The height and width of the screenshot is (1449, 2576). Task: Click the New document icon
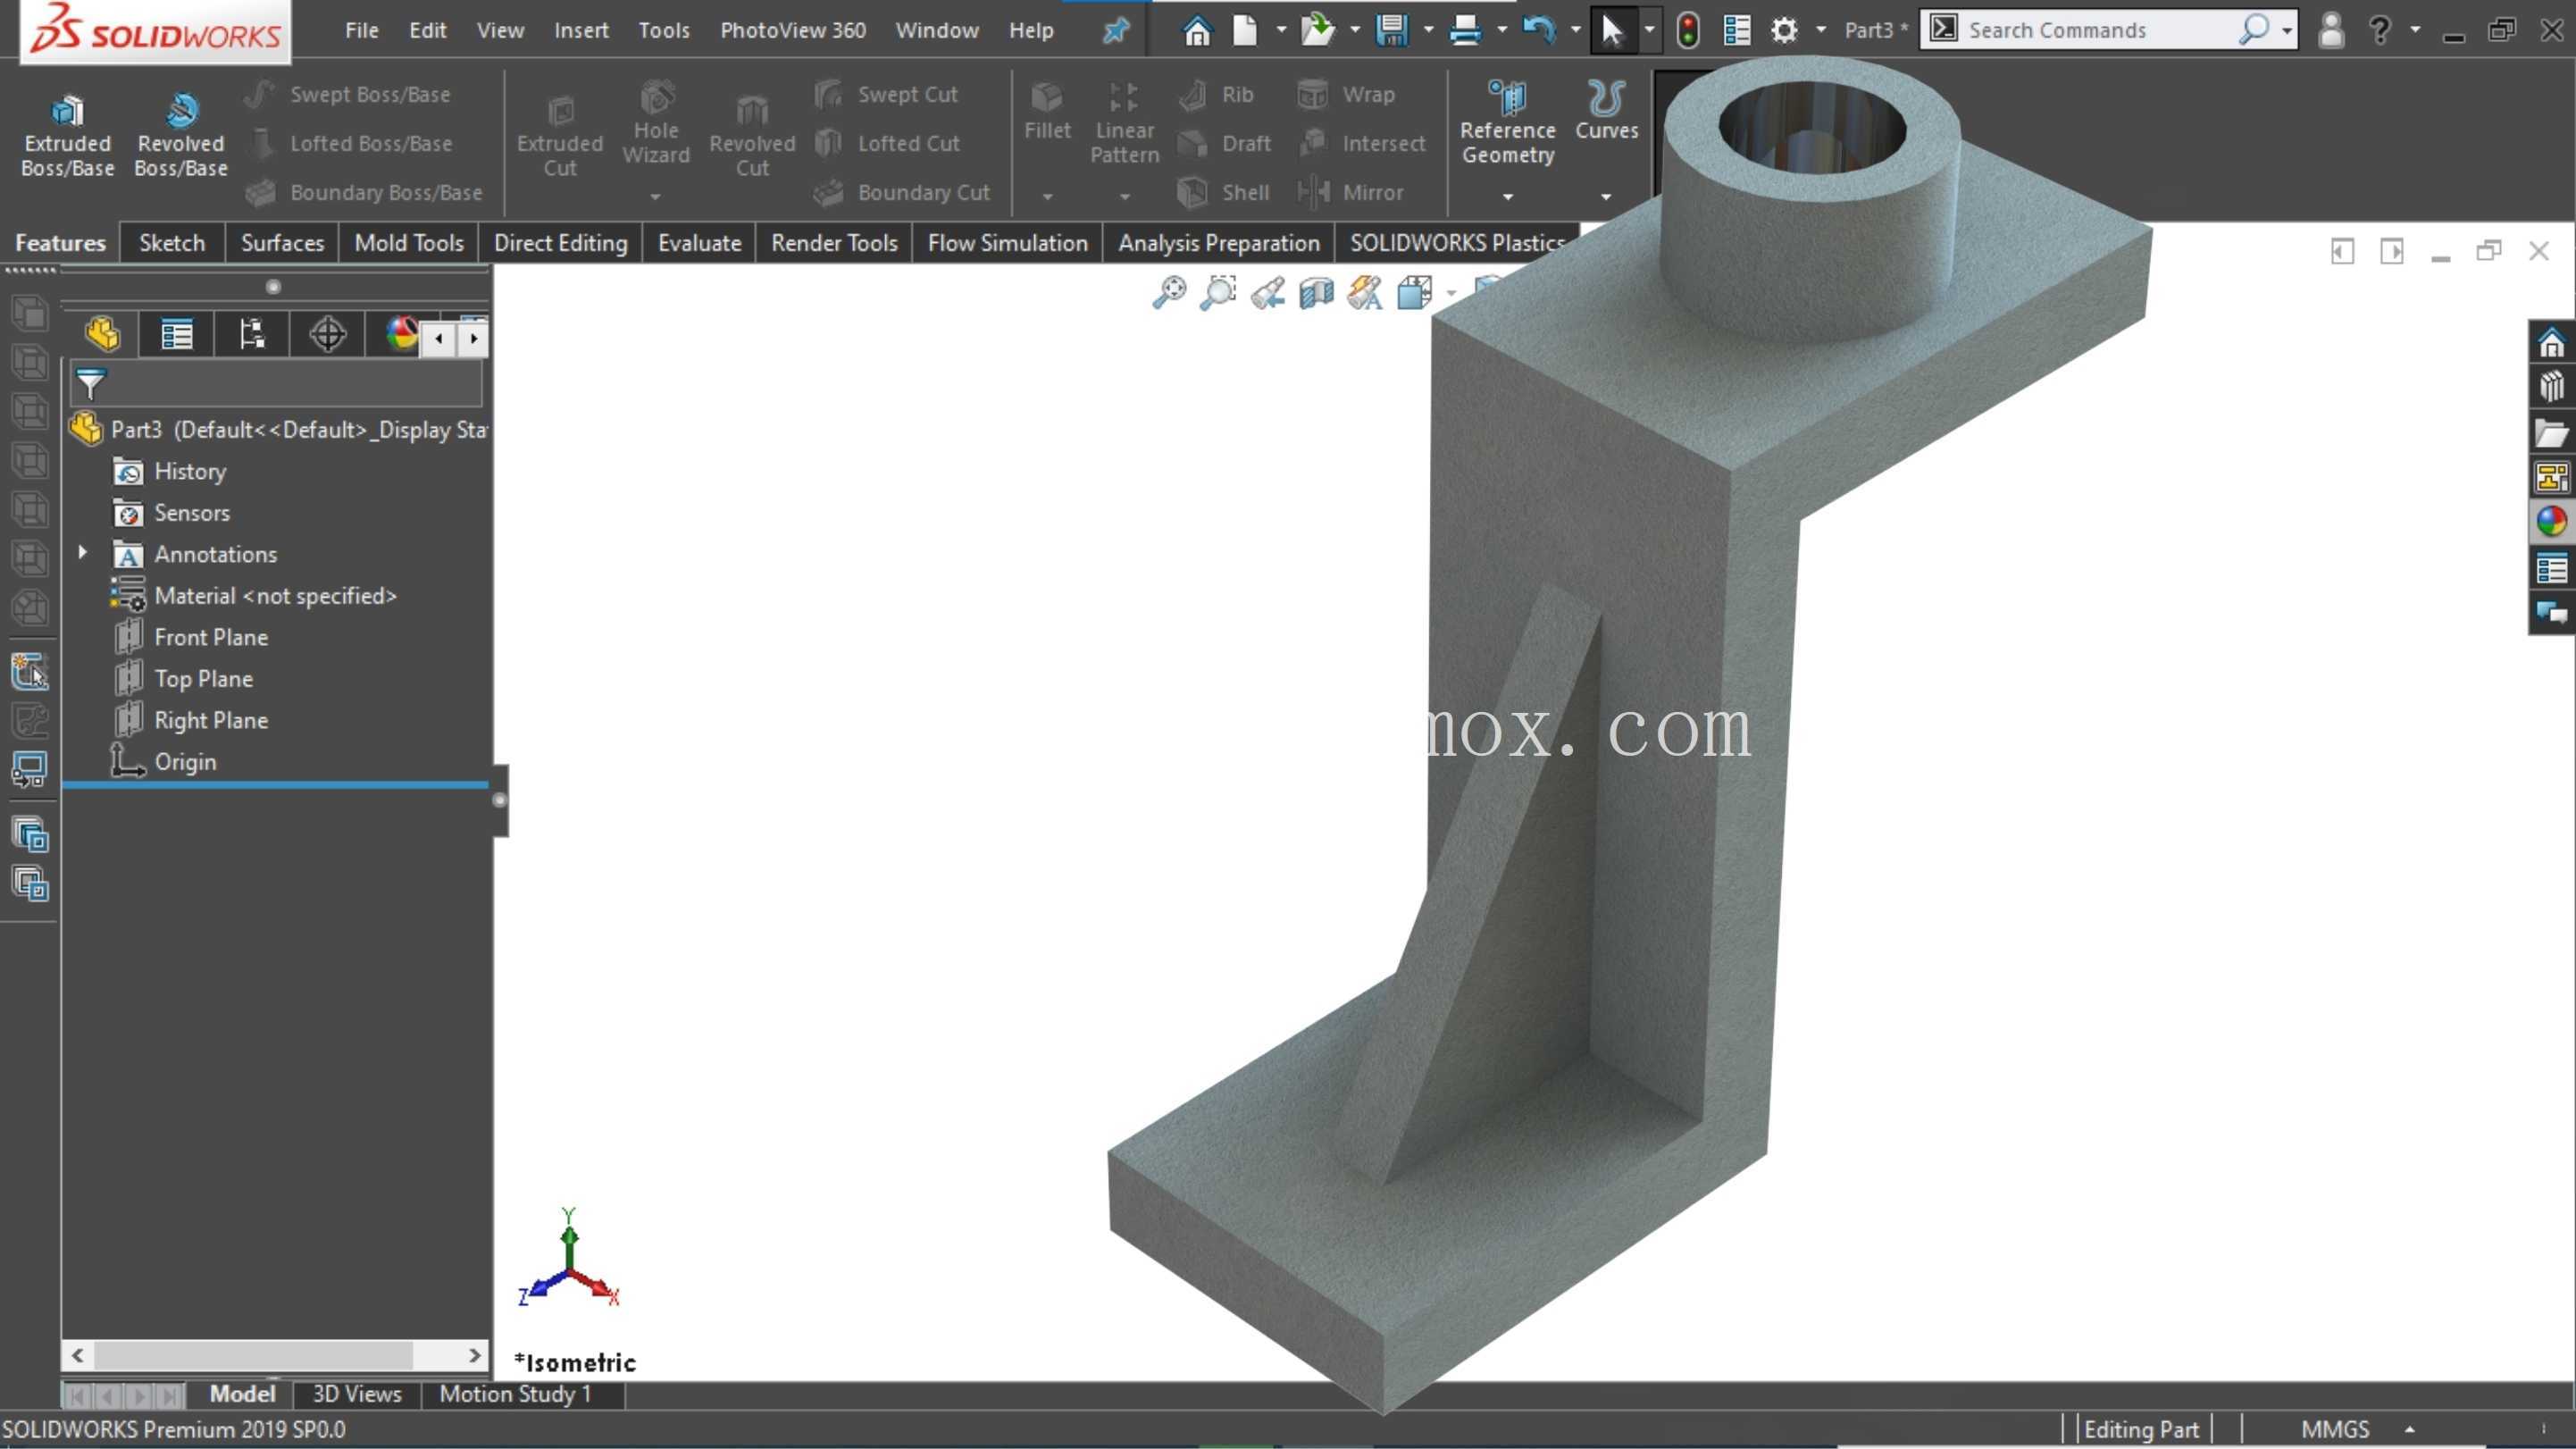click(1245, 30)
